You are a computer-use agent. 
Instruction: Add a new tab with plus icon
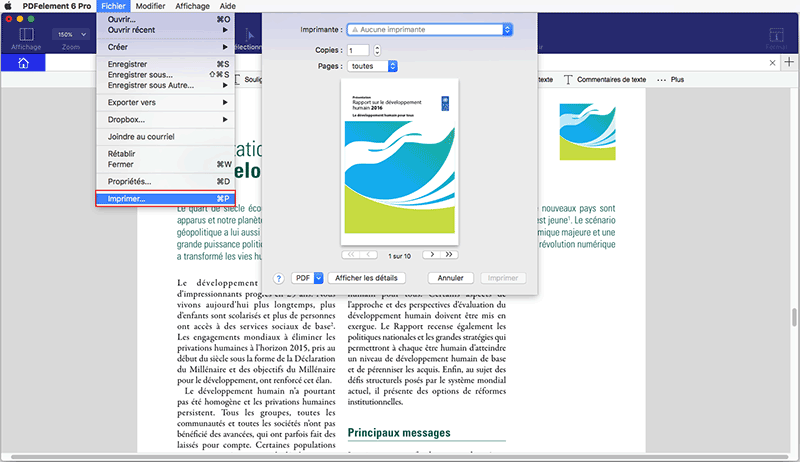point(789,62)
